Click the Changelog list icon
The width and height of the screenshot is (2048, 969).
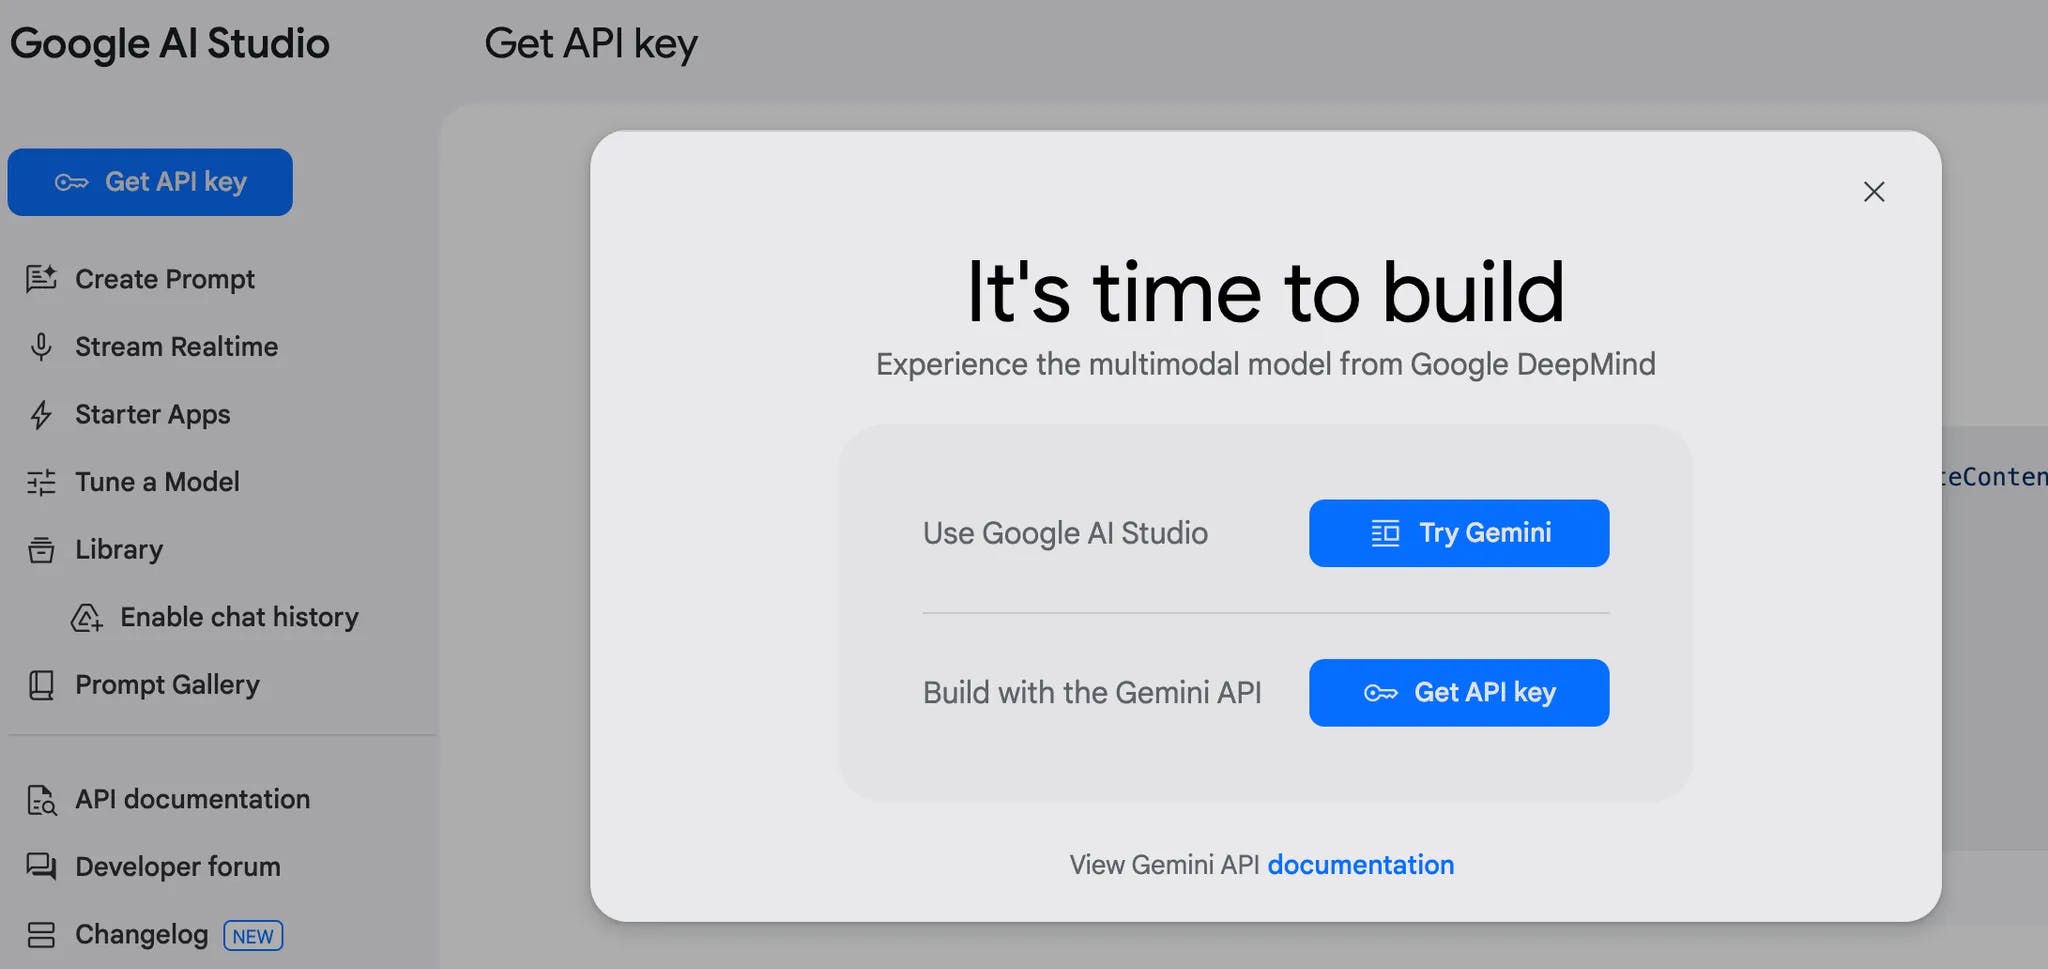(41, 935)
